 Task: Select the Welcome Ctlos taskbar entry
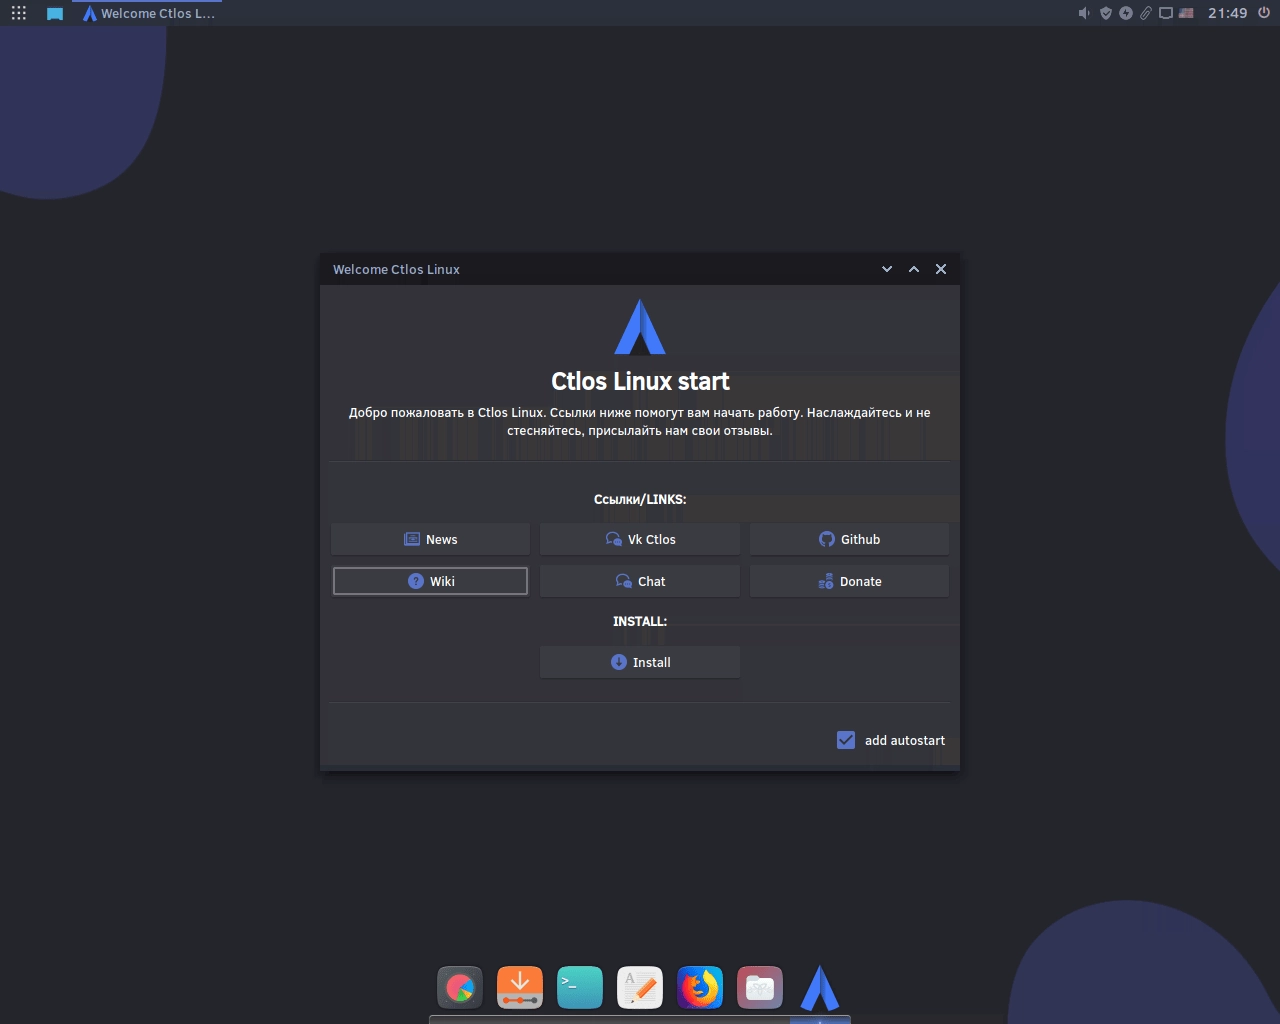pyautogui.click(x=147, y=13)
